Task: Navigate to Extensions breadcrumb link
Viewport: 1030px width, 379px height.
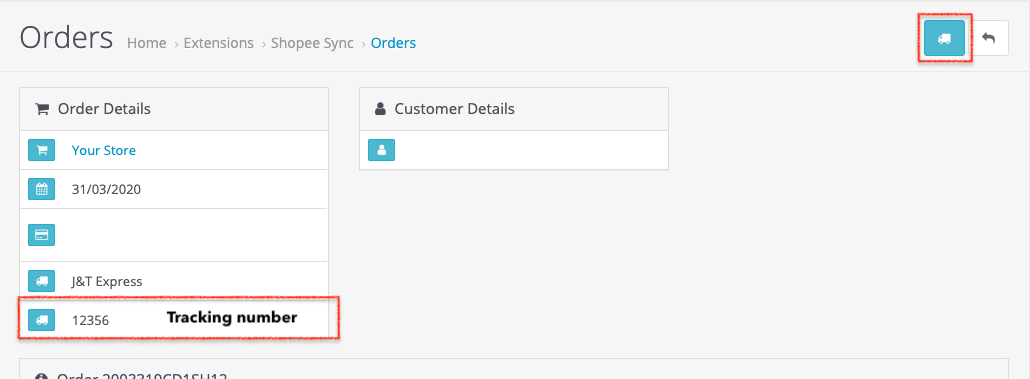Action: tap(219, 43)
